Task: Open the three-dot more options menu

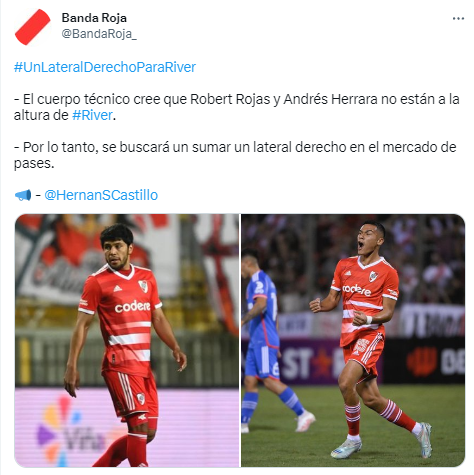Action: point(458,19)
